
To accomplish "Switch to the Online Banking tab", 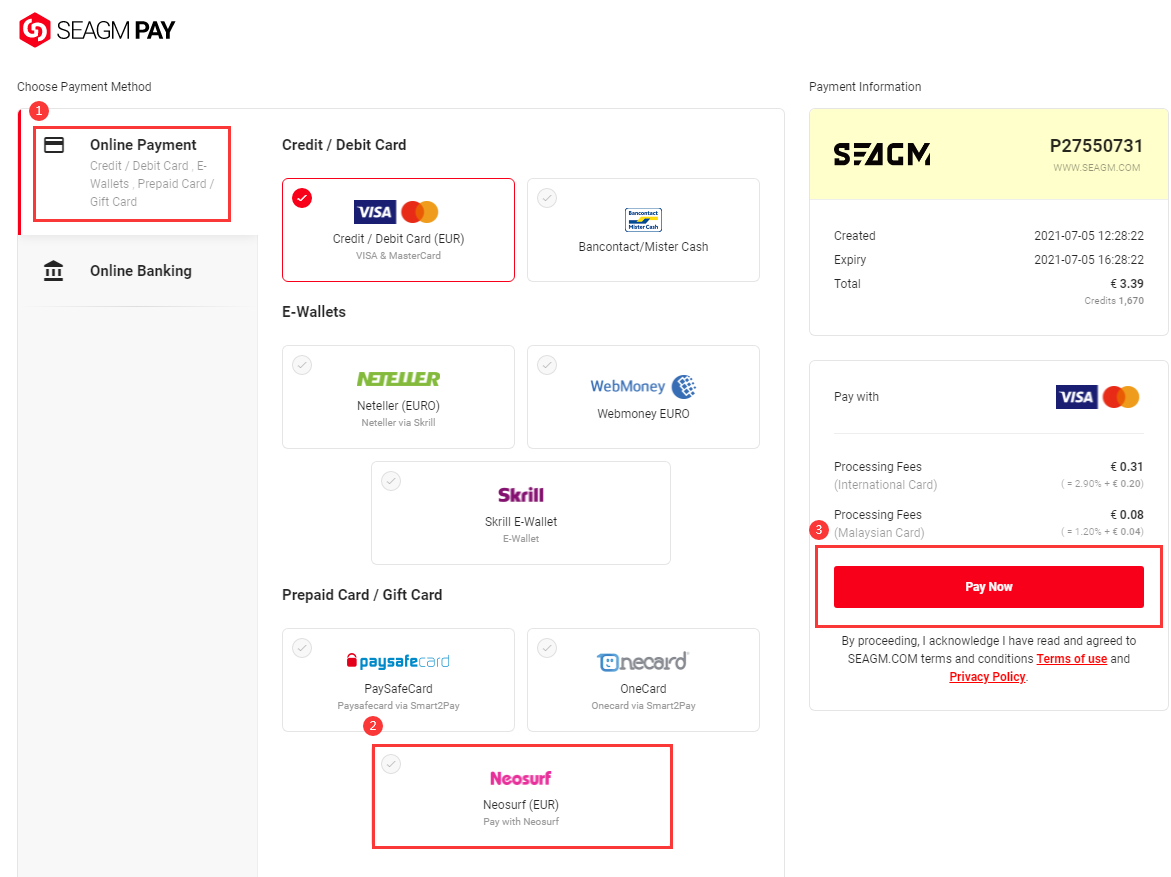I will pos(139,270).
